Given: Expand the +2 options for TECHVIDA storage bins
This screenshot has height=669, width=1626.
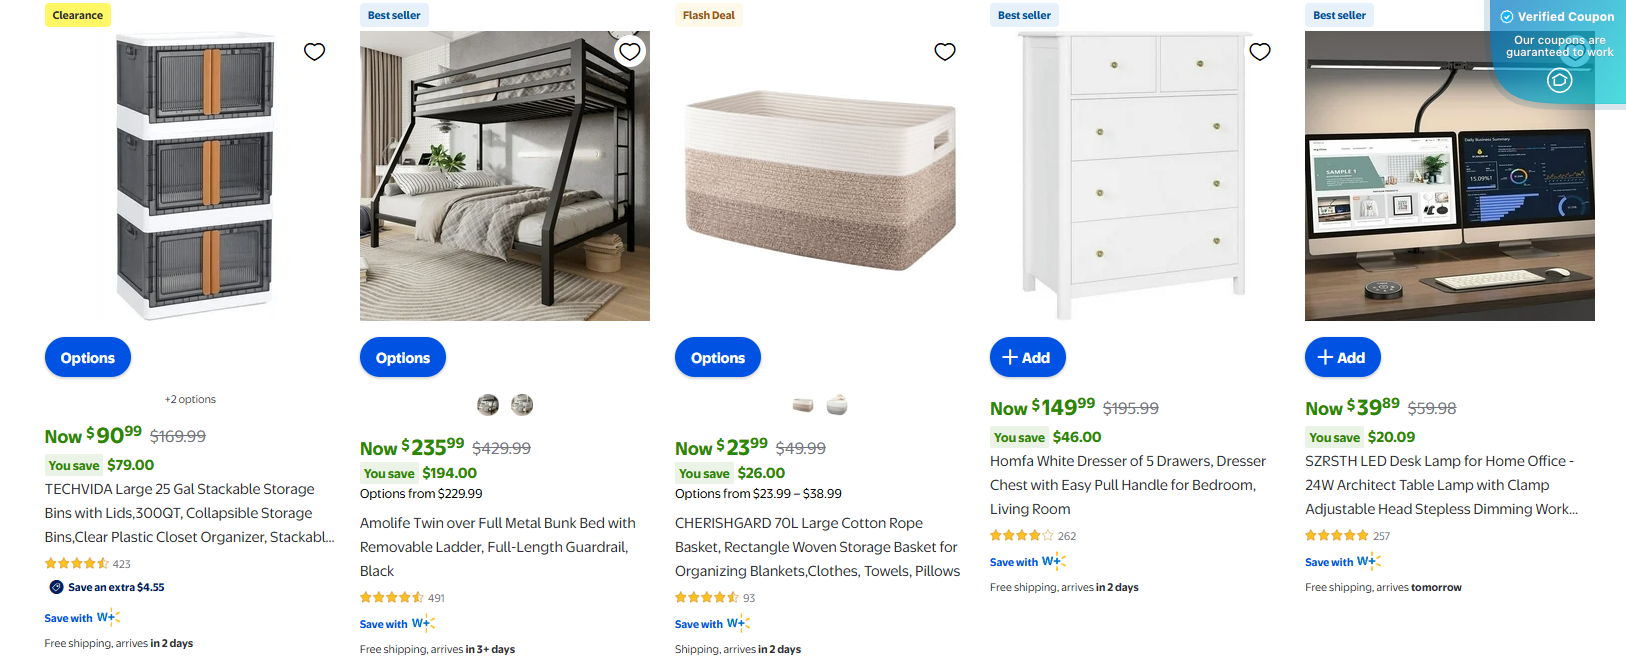Looking at the screenshot, I should [190, 399].
